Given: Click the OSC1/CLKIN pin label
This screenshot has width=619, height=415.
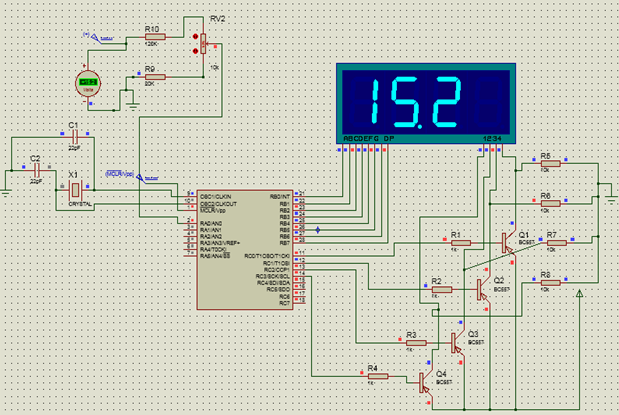Looking at the screenshot, I should (216, 197).
